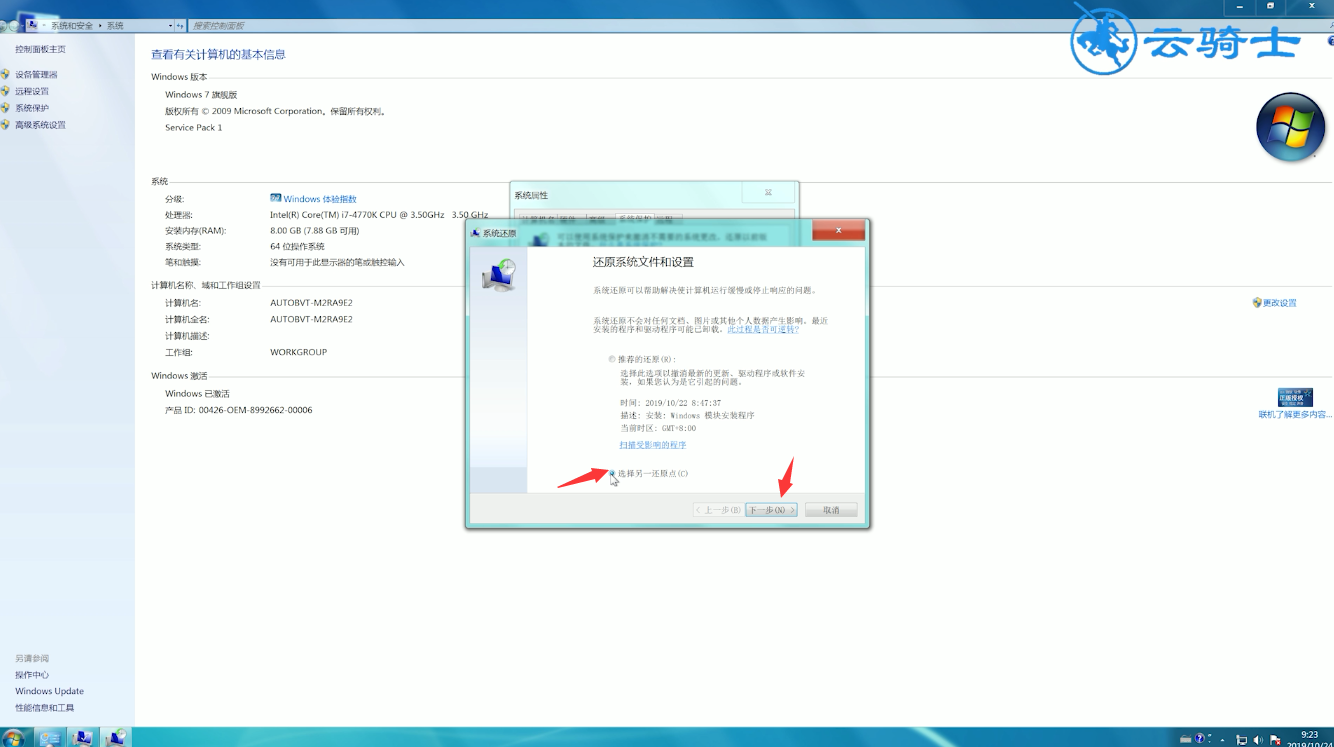Open 设备管理器 in the left sidebar
The image size is (1334, 747).
(x=36, y=75)
